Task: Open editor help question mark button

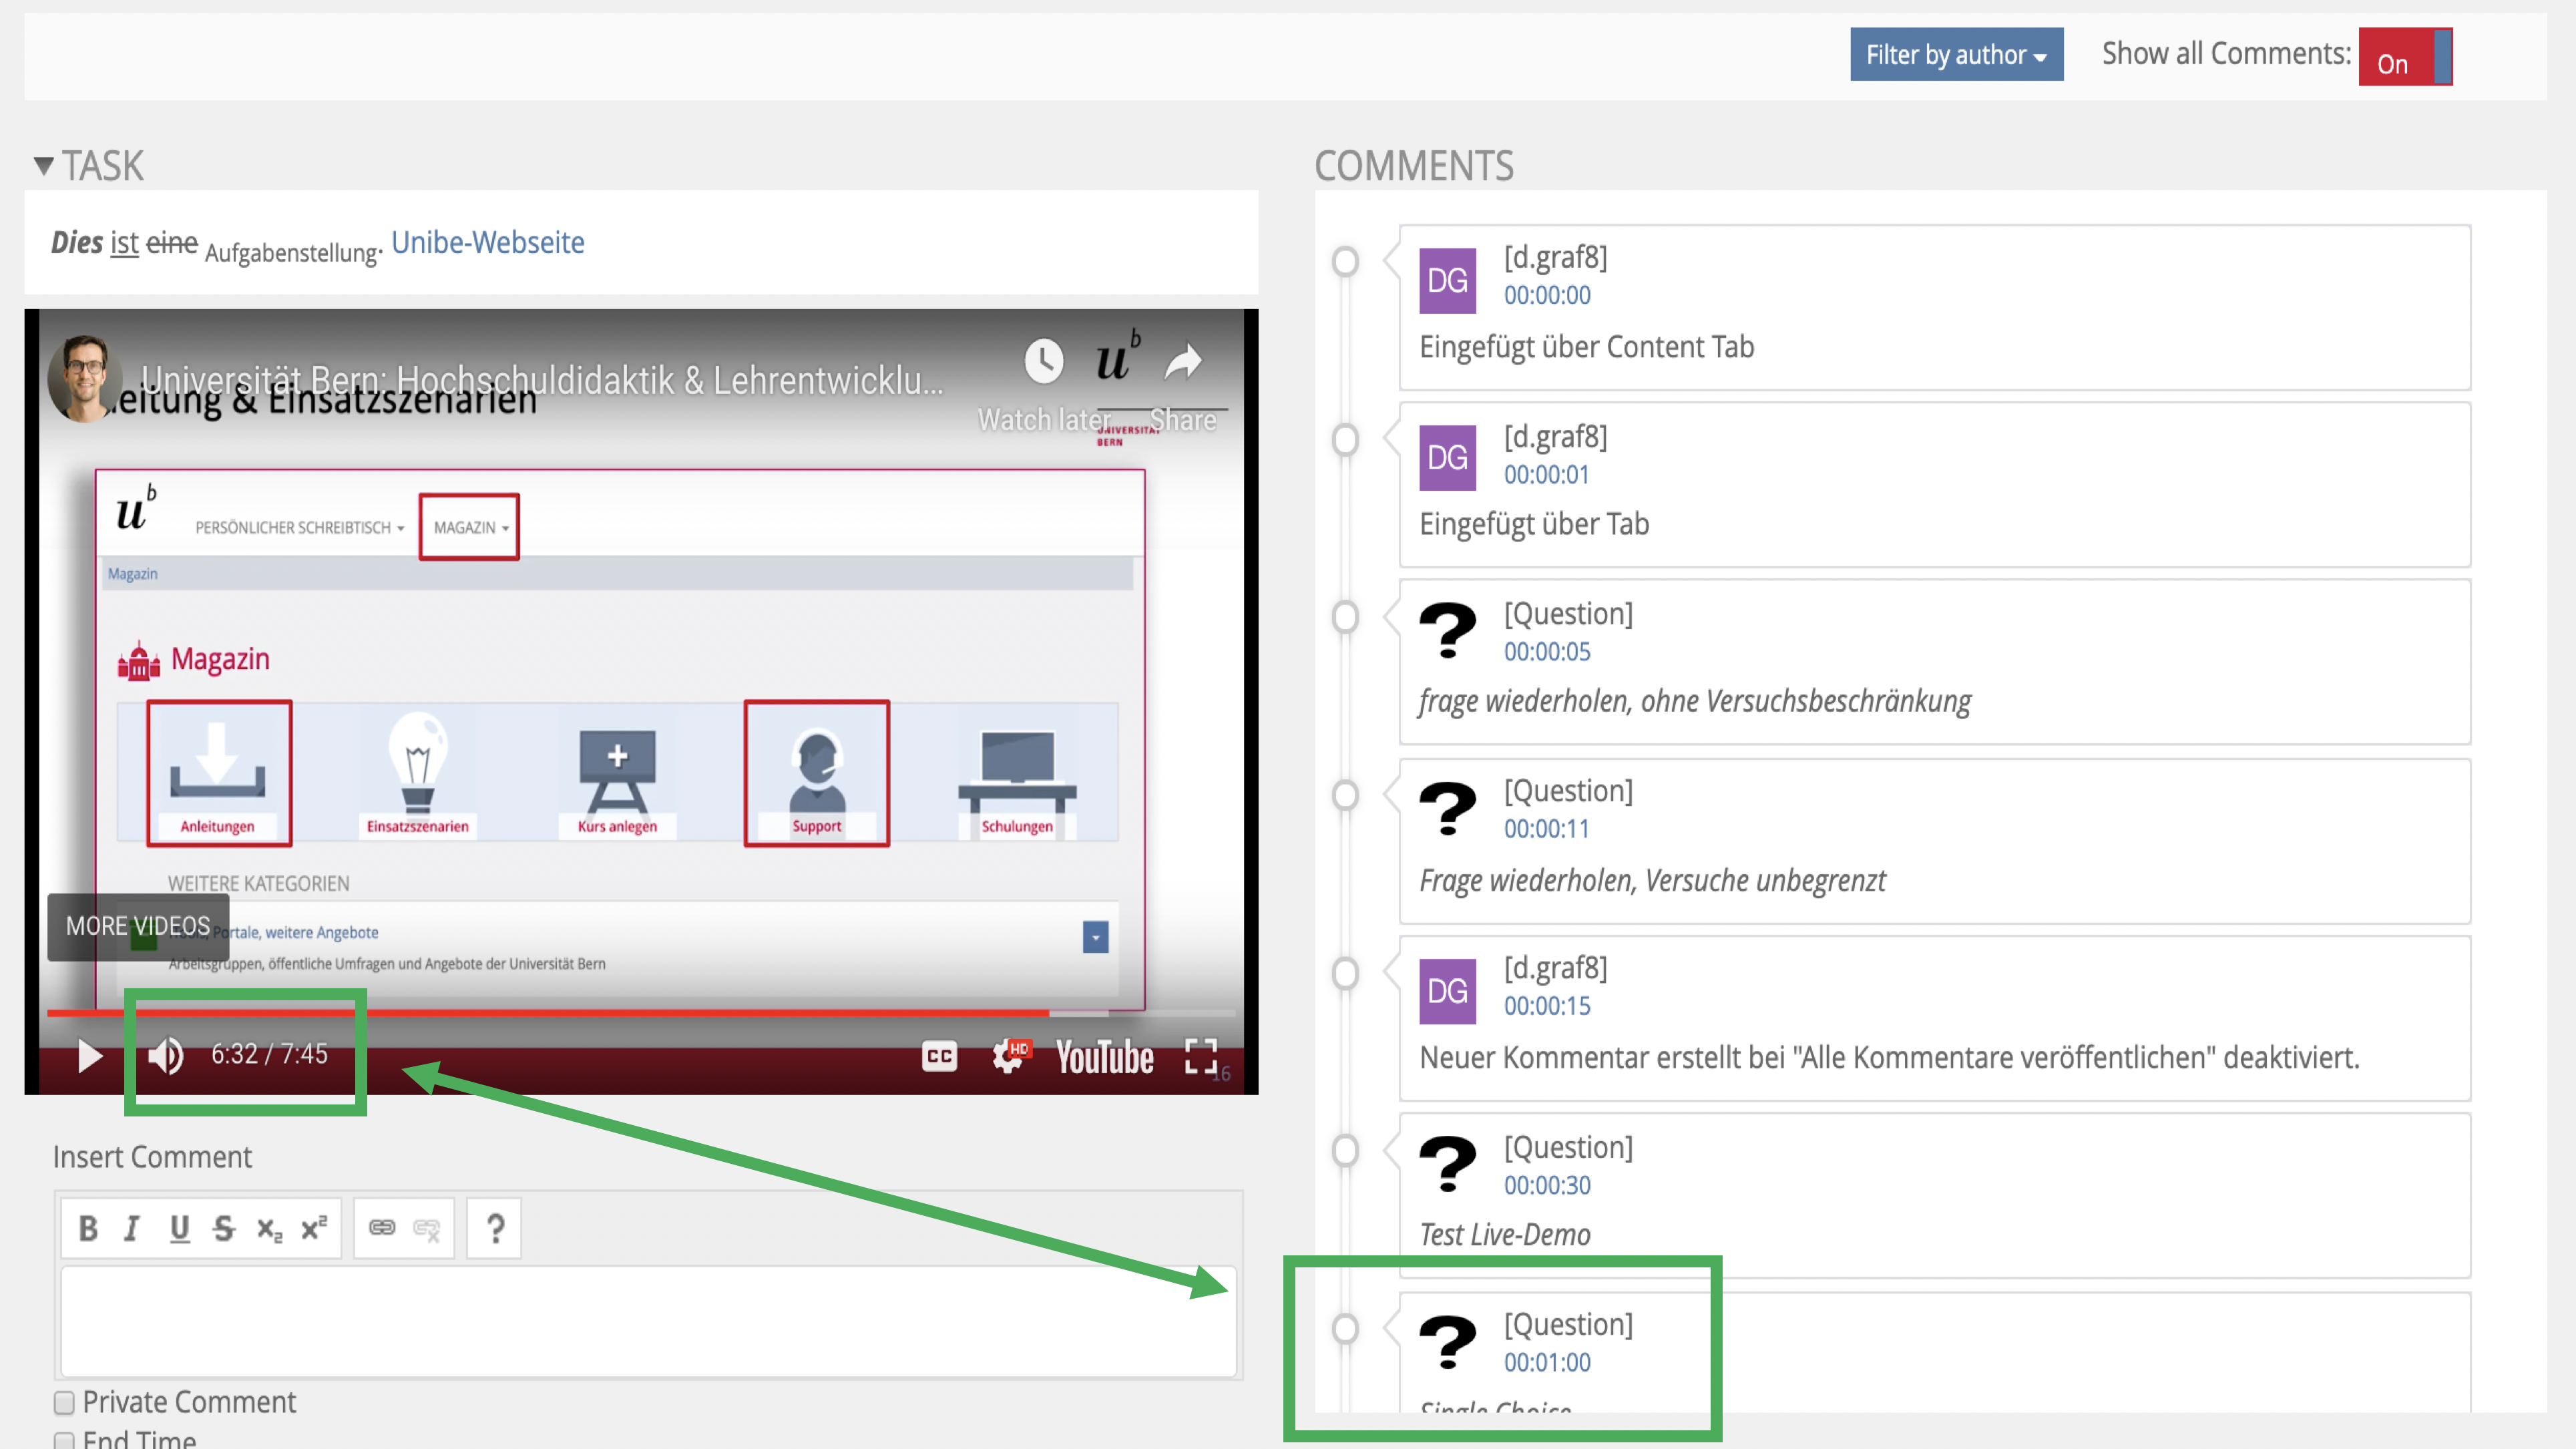Action: click(x=495, y=1228)
